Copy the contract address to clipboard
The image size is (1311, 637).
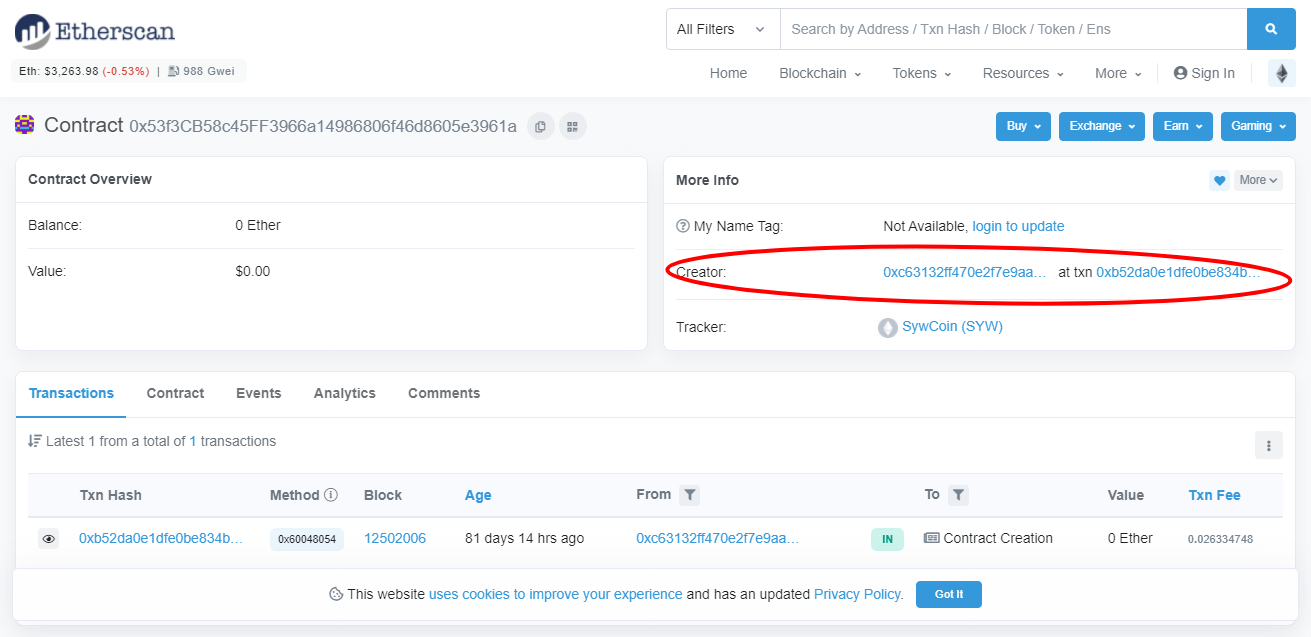540,126
